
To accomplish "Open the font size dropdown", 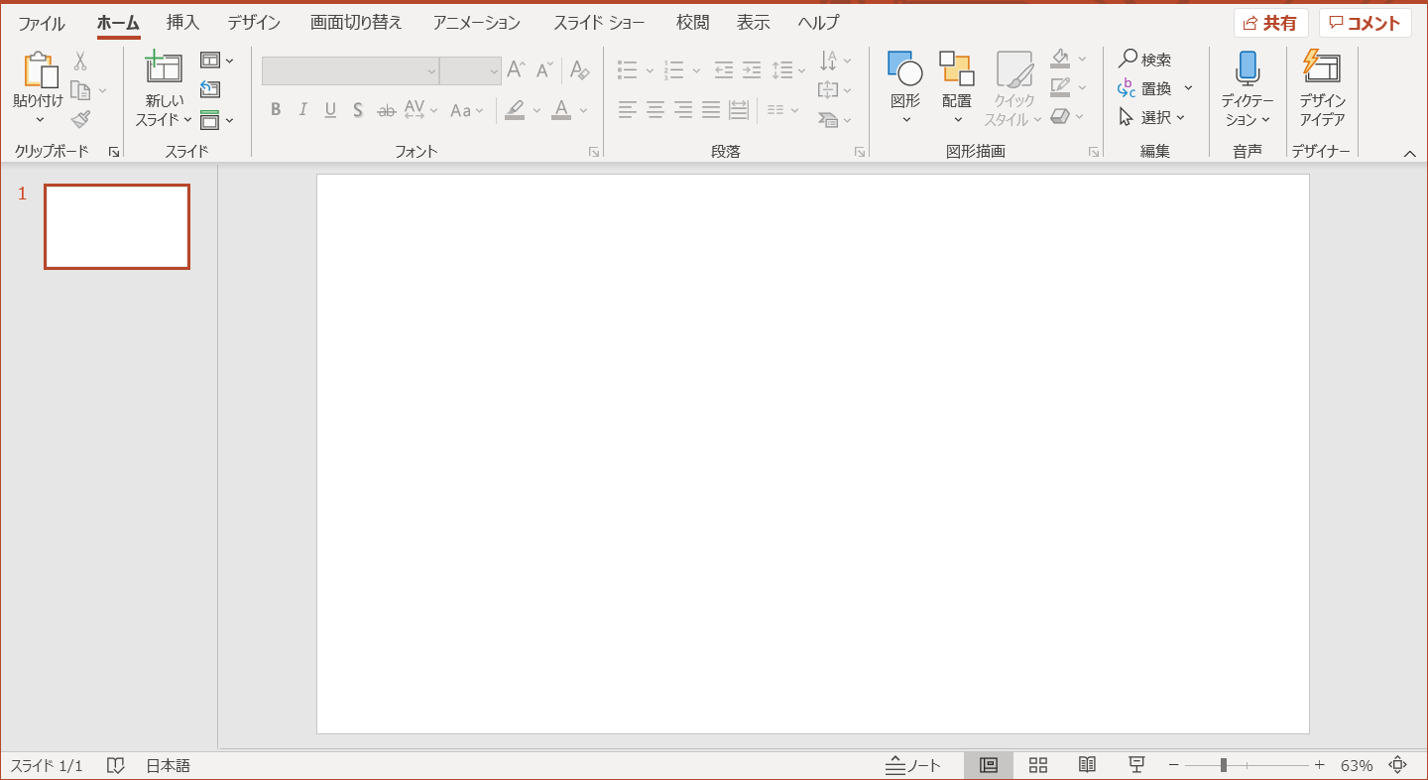I will click(494, 71).
